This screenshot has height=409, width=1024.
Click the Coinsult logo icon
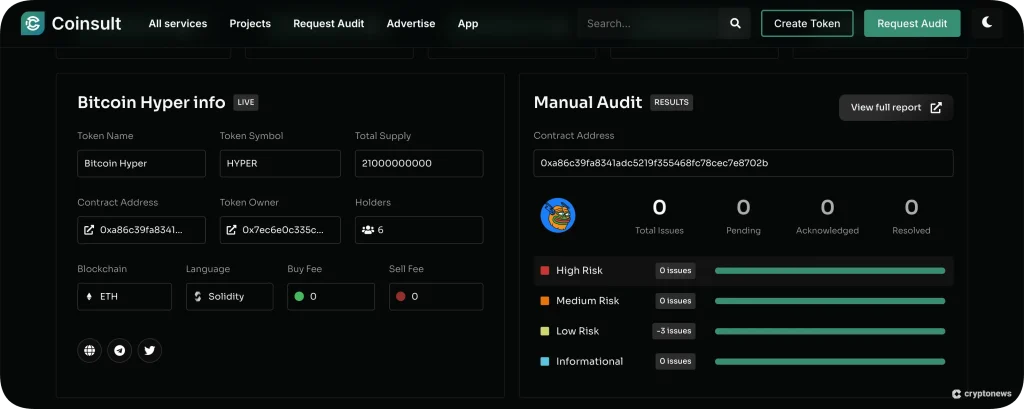coord(33,24)
